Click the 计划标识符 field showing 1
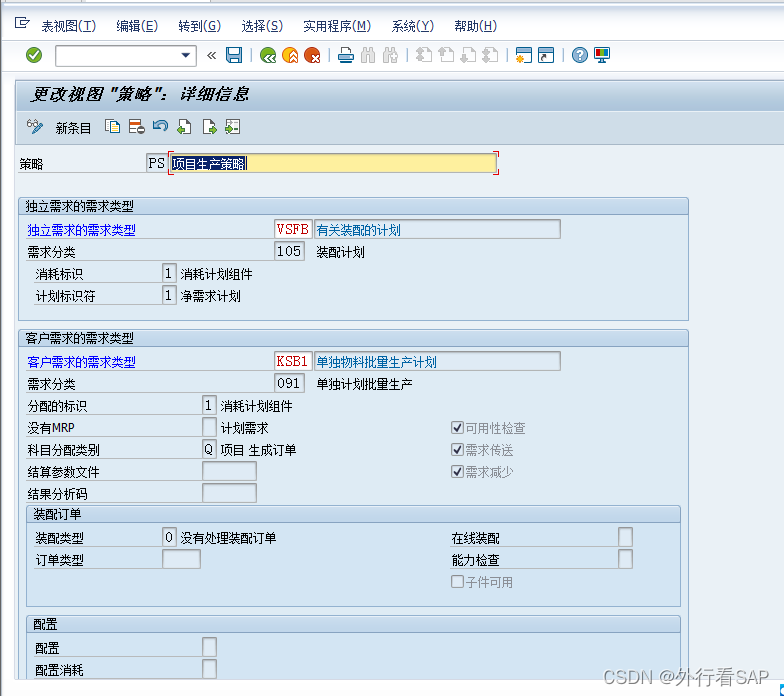Viewport: 784px width, 696px height. click(x=169, y=295)
